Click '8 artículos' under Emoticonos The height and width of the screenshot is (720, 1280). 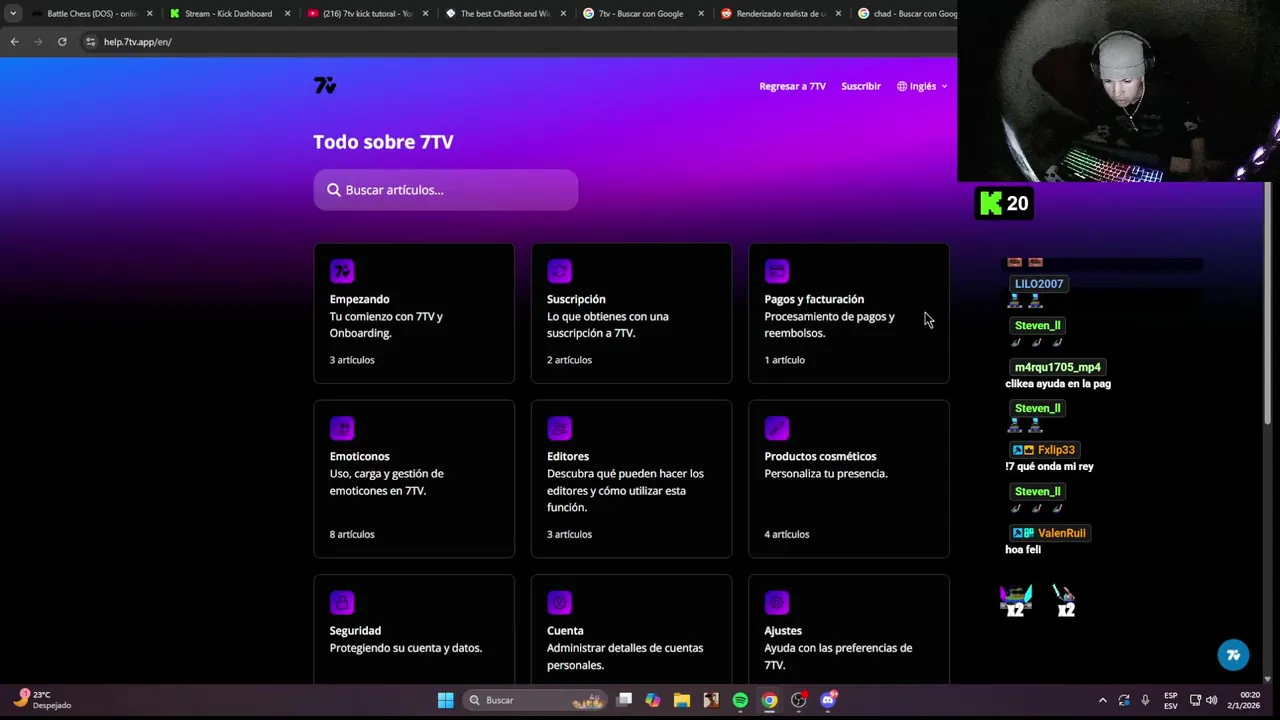coord(352,534)
